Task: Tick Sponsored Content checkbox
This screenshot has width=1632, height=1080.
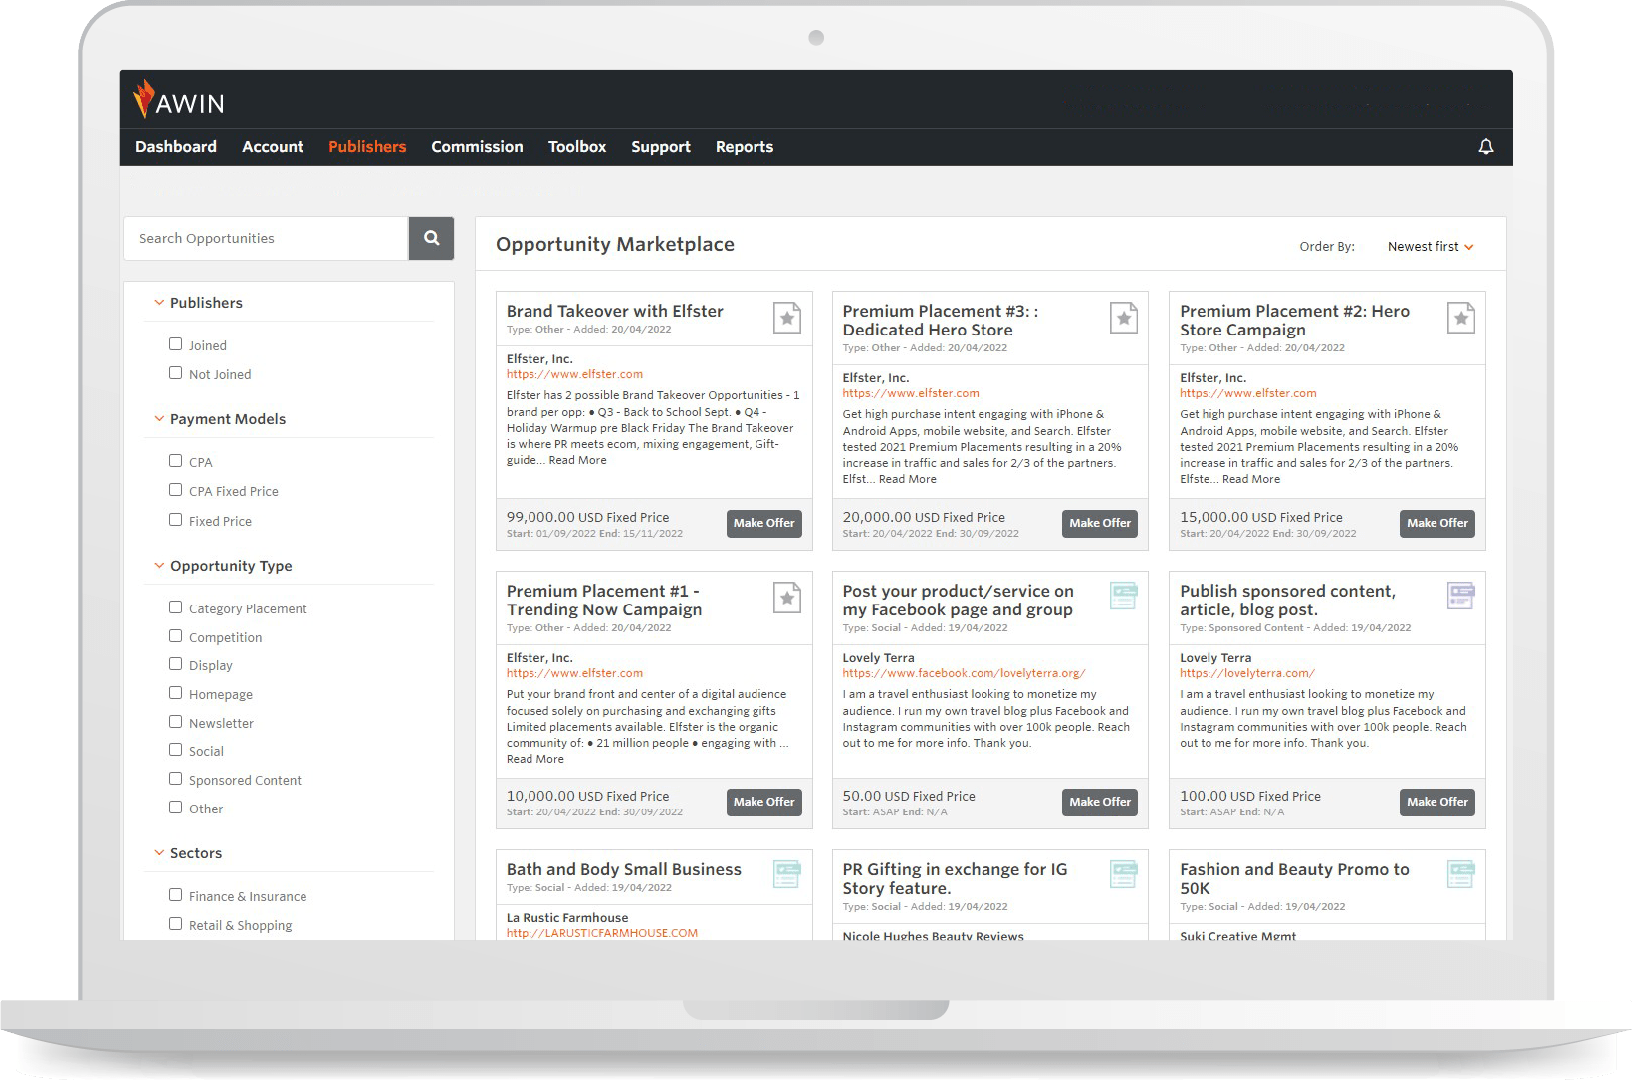Action: (176, 779)
